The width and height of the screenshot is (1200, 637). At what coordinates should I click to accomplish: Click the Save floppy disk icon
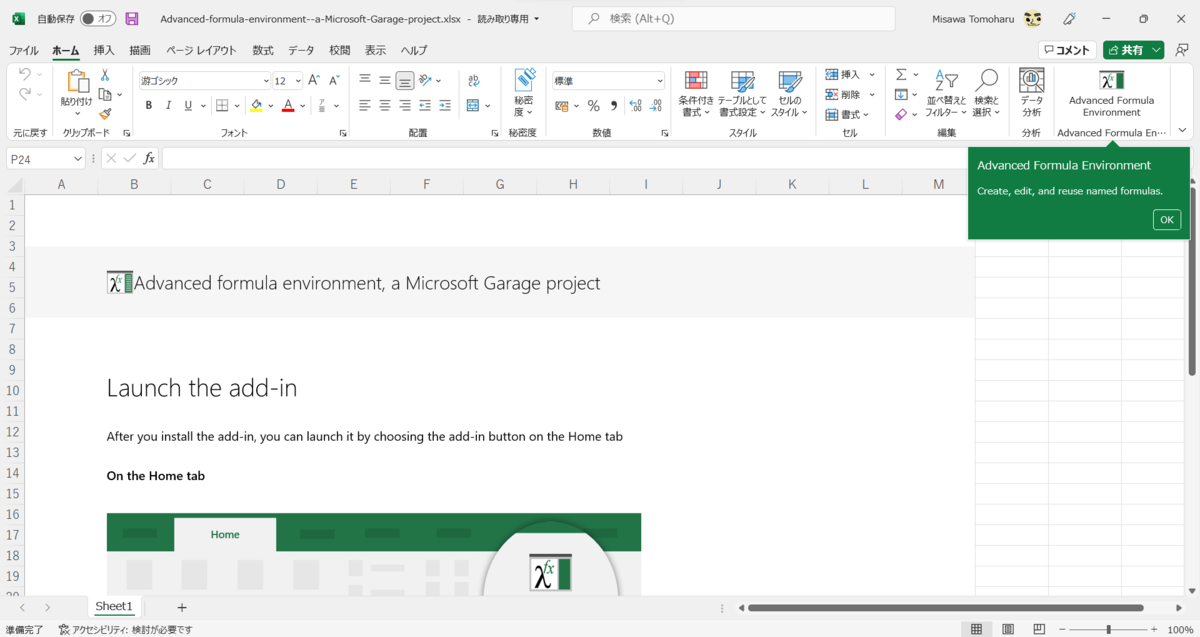coord(132,19)
